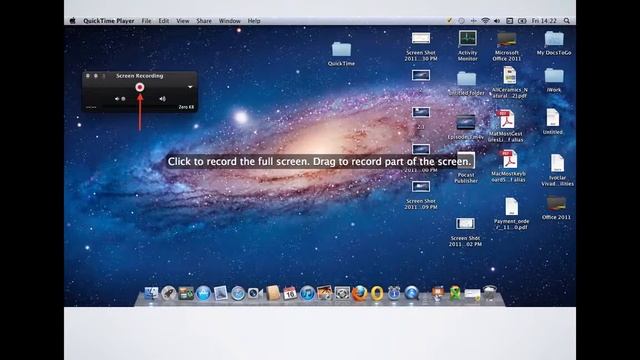Open the Apple menu
640x360 pixels.
point(73,21)
